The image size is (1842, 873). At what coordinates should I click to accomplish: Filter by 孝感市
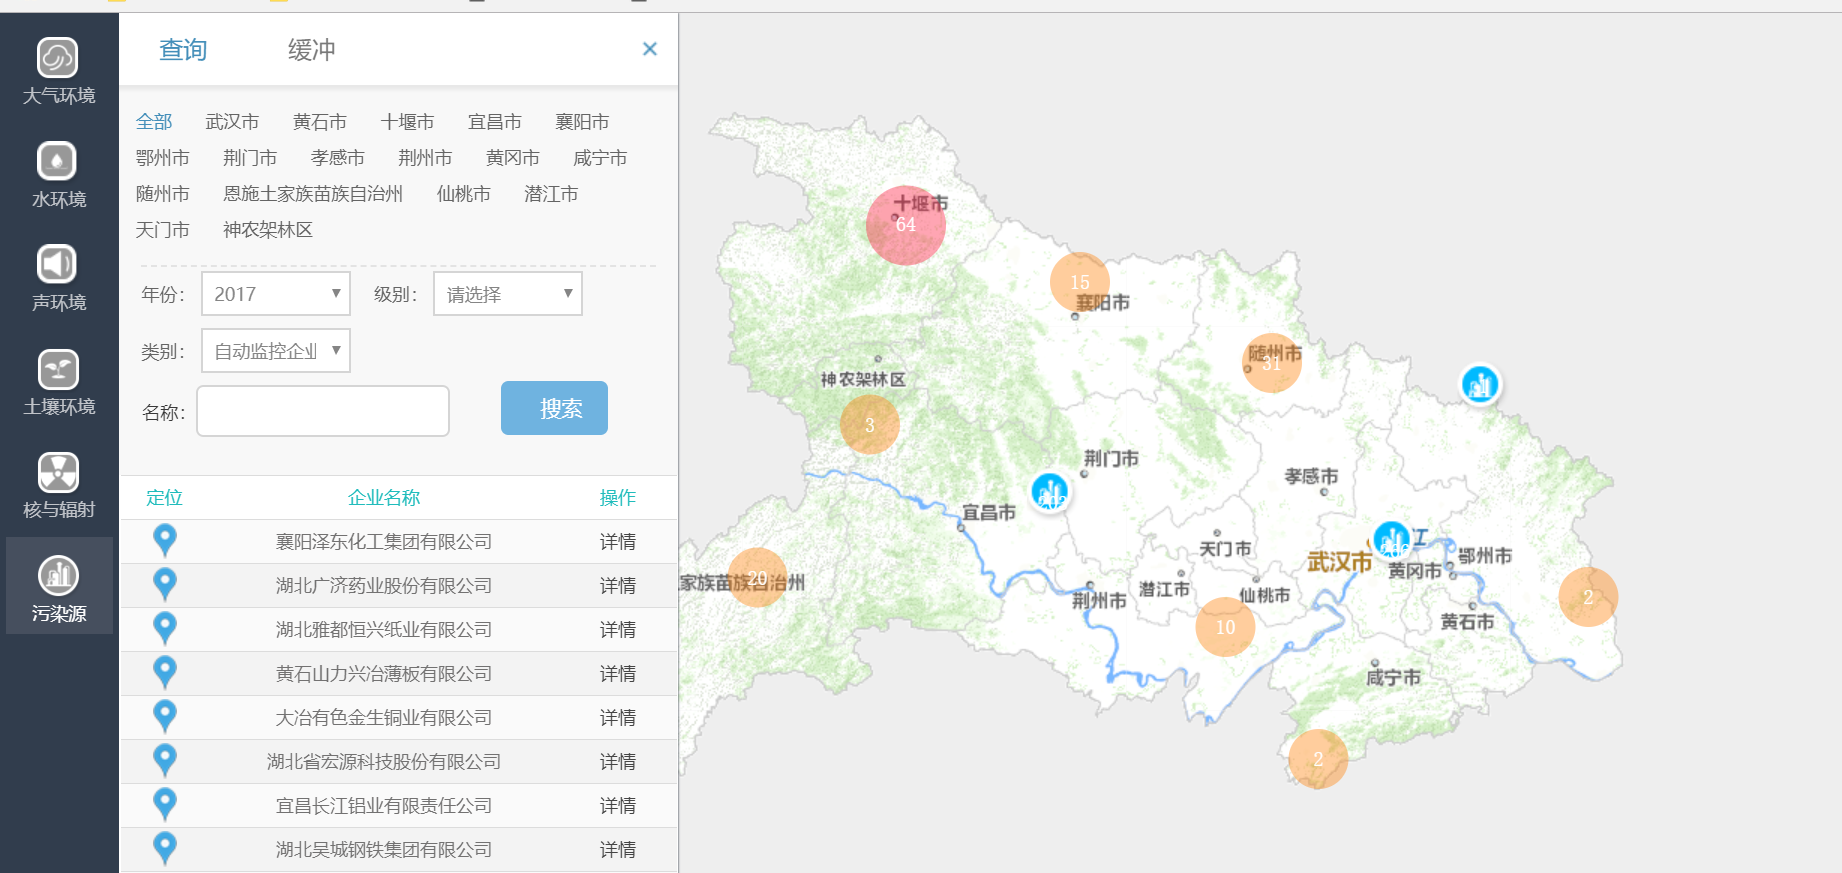[338, 158]
